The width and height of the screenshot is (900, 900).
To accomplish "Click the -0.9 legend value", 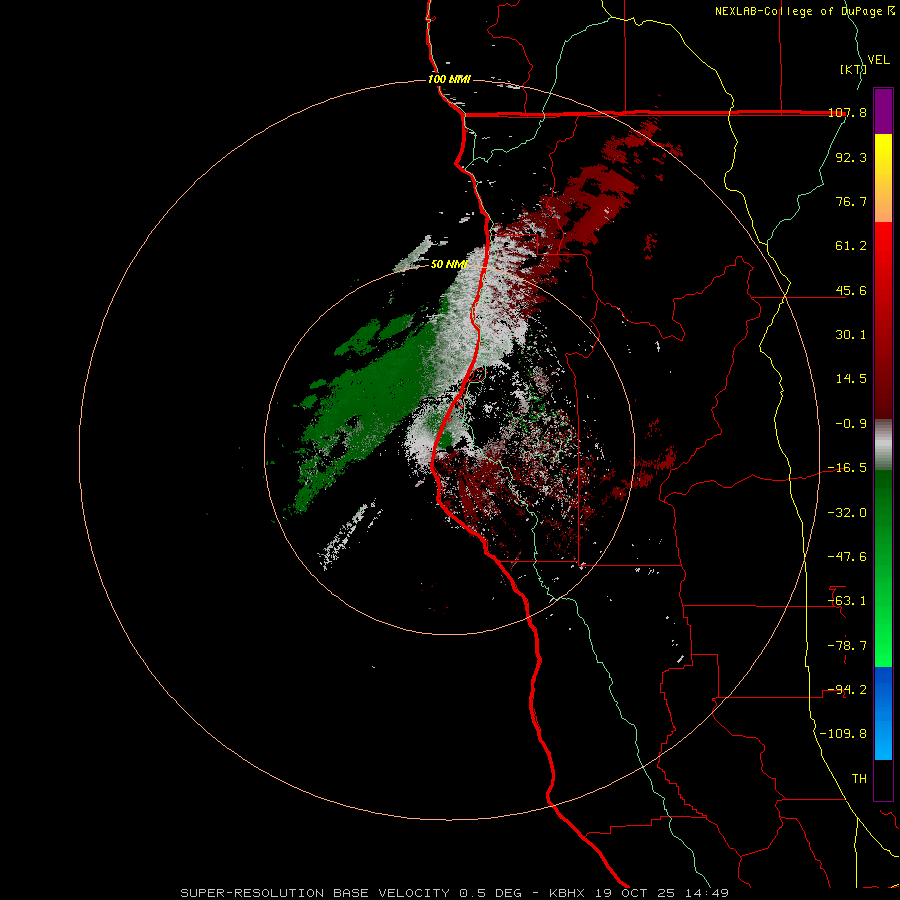I will point(851,424).
